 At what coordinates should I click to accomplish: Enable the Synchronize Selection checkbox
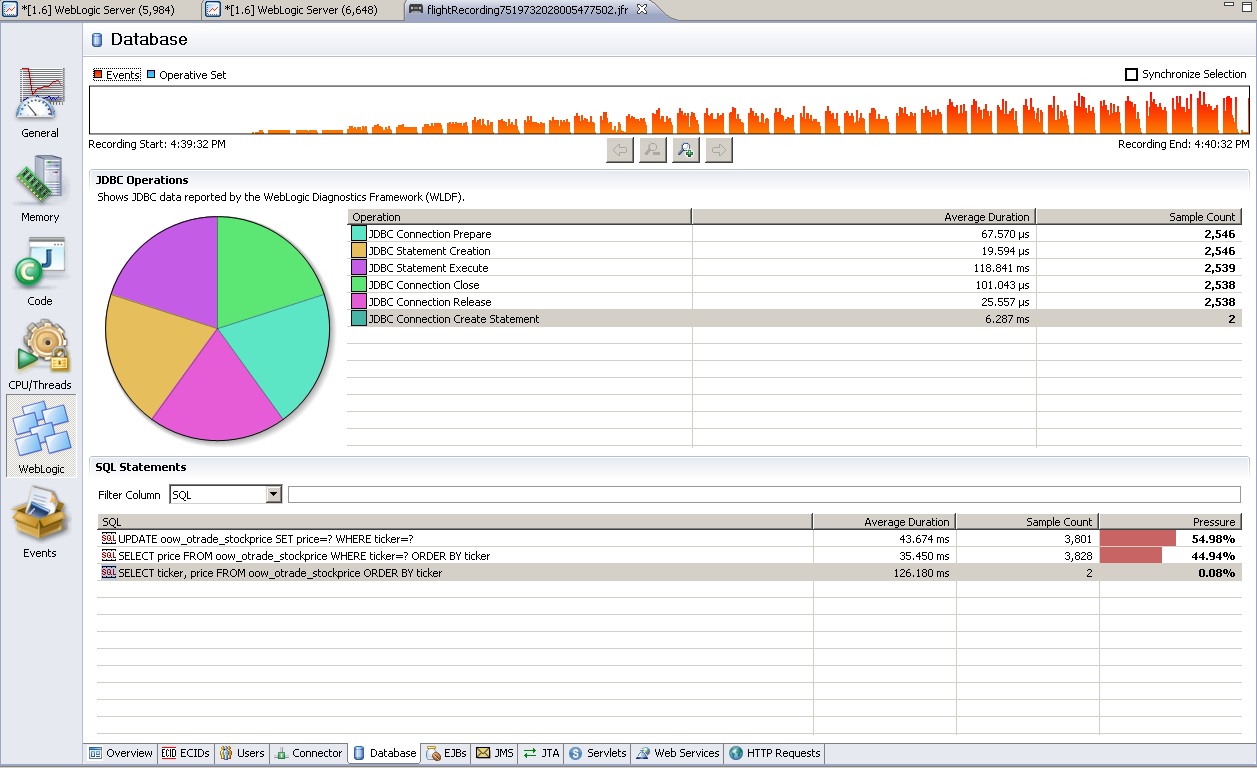1132,74
